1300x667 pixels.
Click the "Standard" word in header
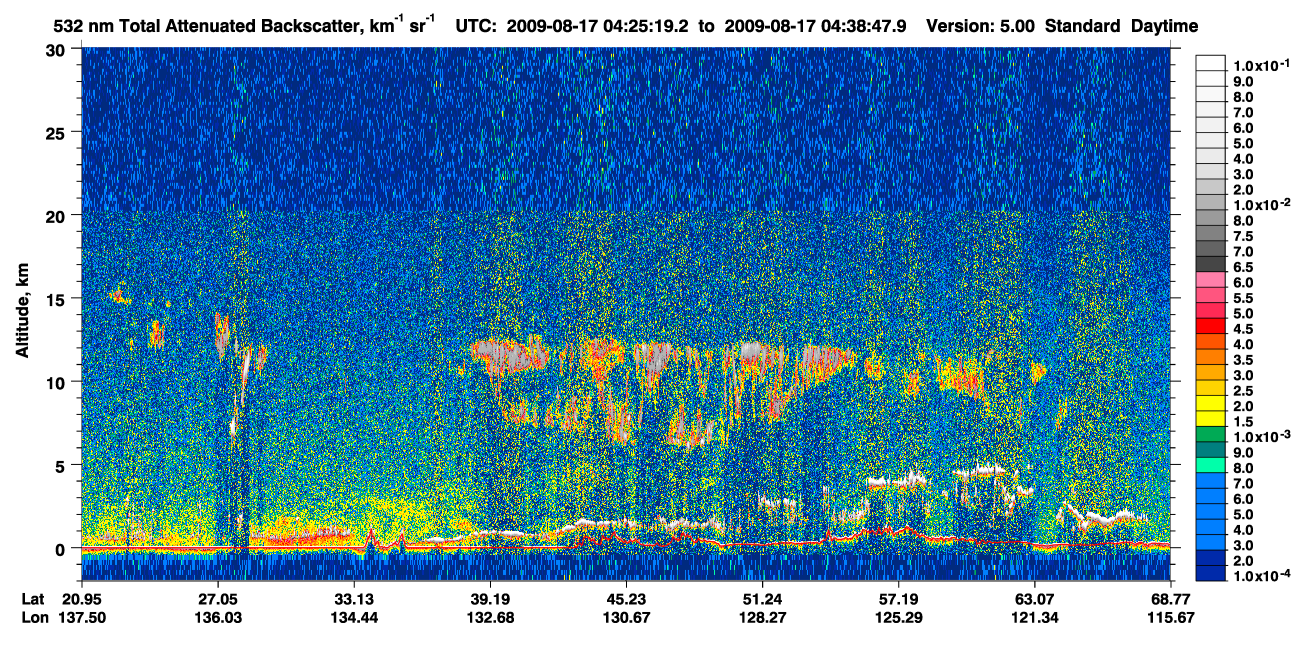(1082, 26)
